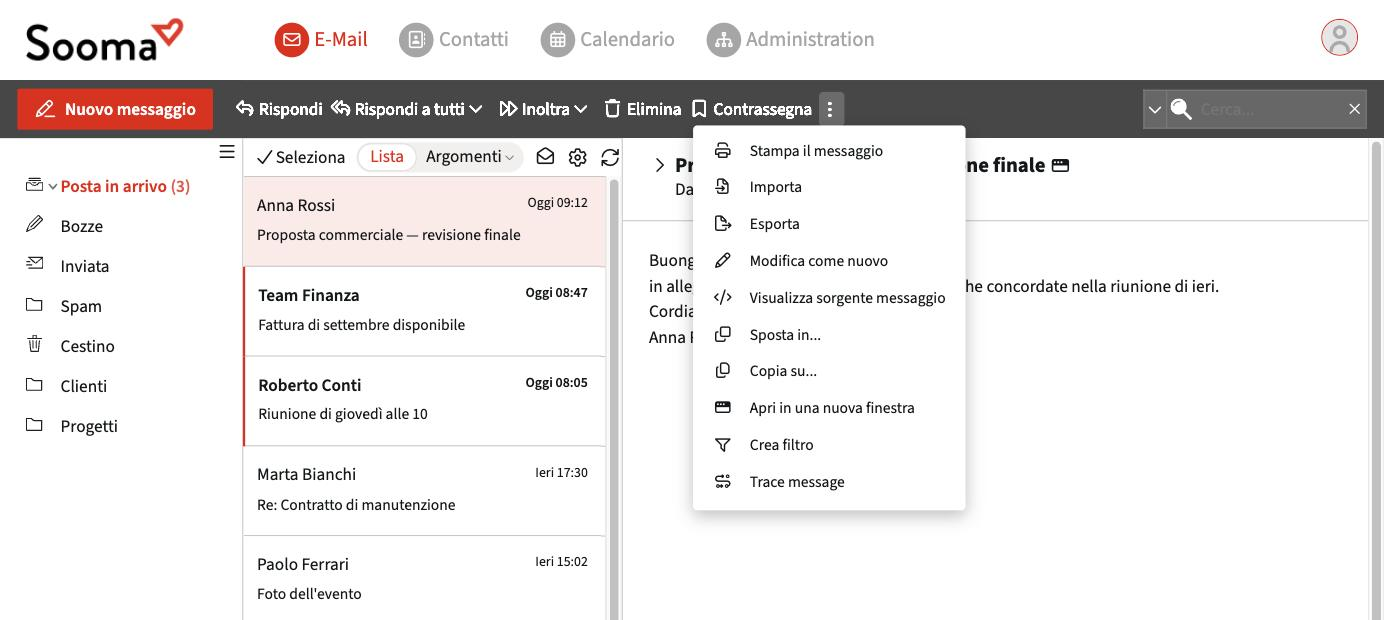Click the mark-as-read envelope icon

(x=545, y=157)
